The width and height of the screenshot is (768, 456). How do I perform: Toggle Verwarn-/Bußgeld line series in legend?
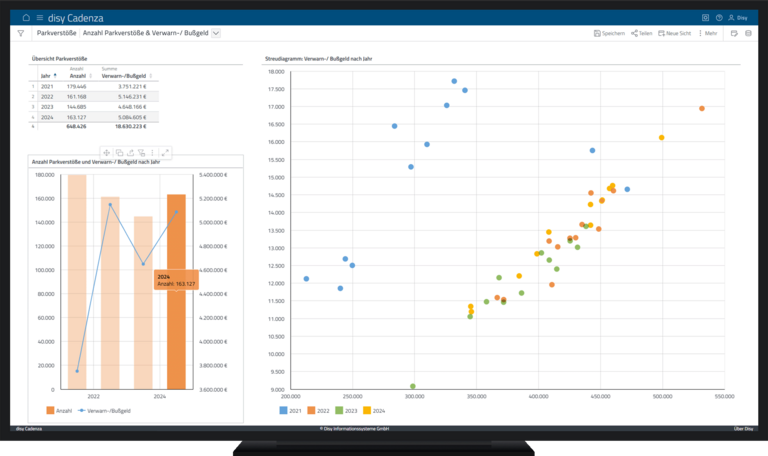coord(104,410)
